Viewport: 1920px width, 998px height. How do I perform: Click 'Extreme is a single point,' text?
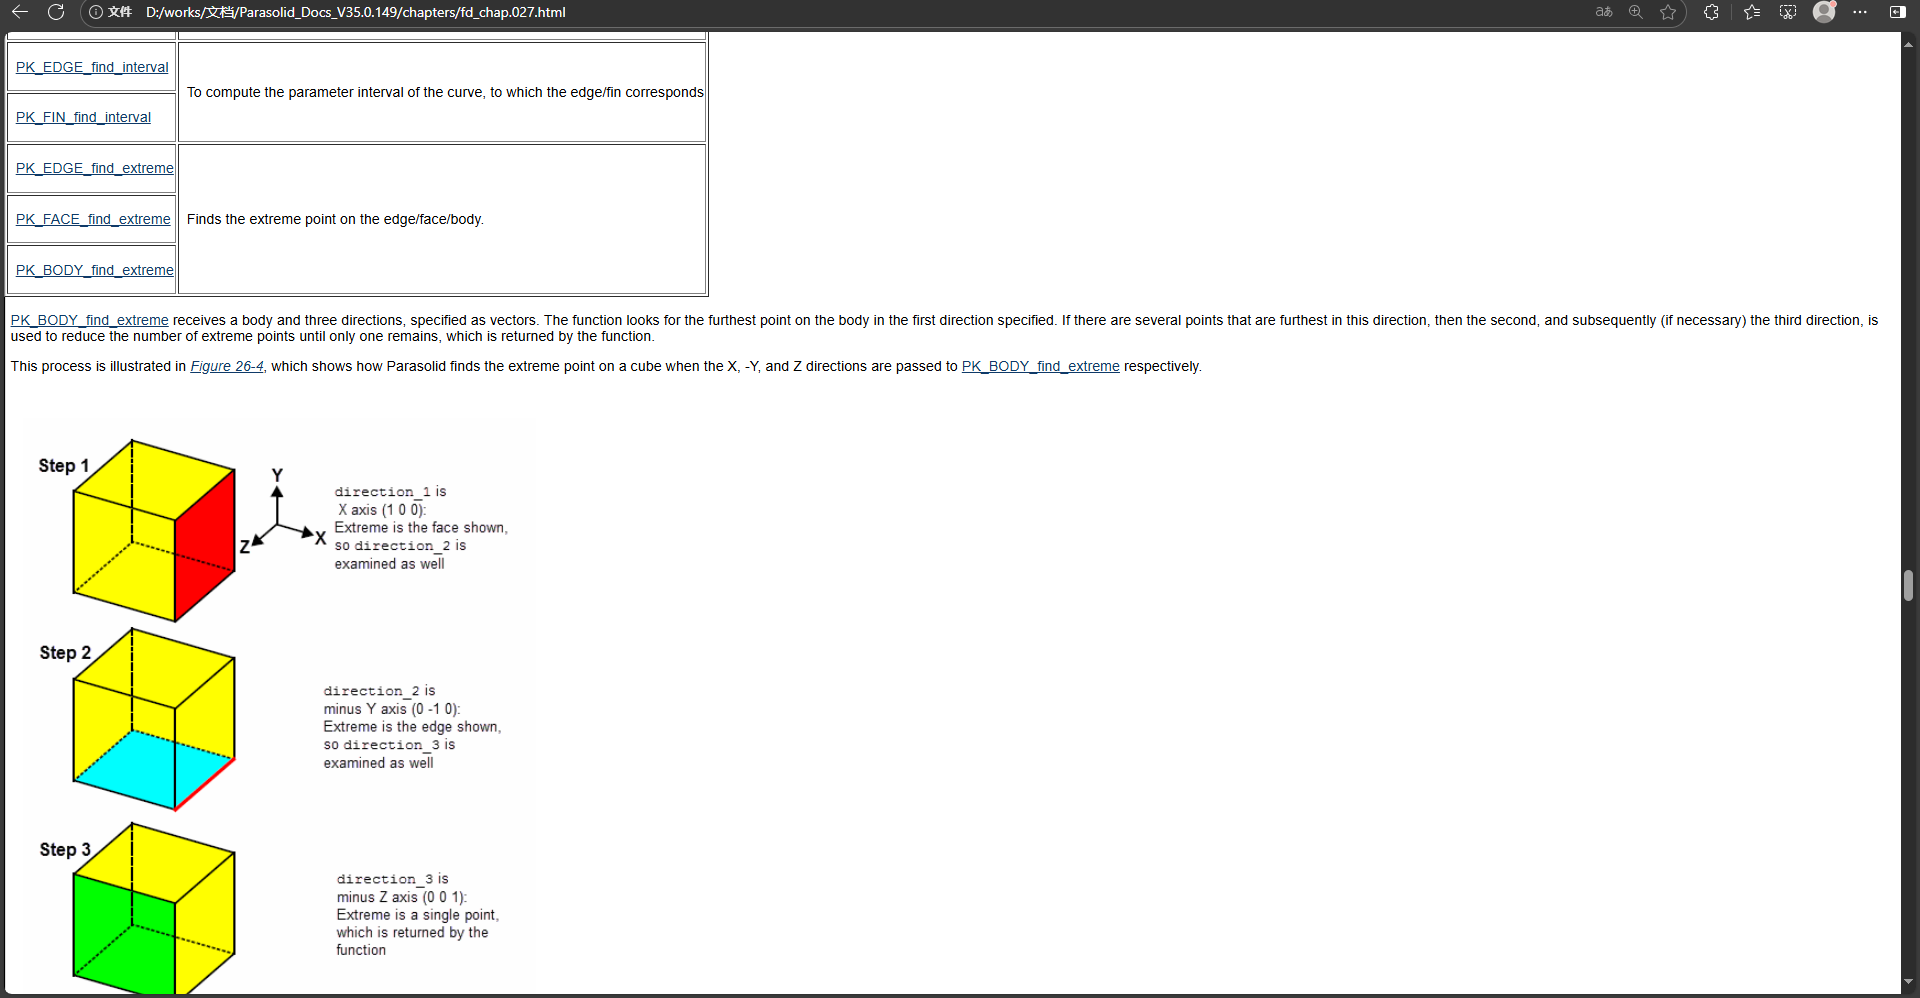click(x=418, y=915)
